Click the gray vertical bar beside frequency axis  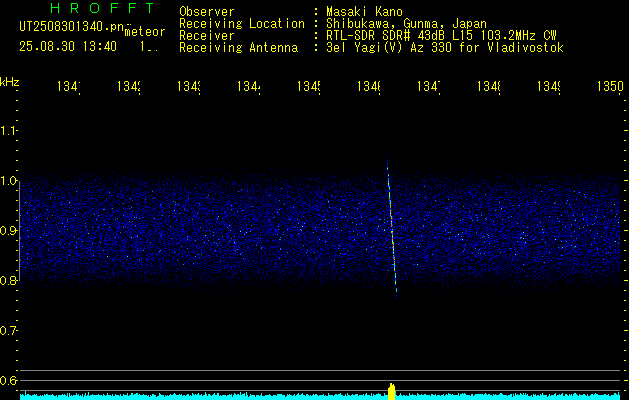(20, 230)
